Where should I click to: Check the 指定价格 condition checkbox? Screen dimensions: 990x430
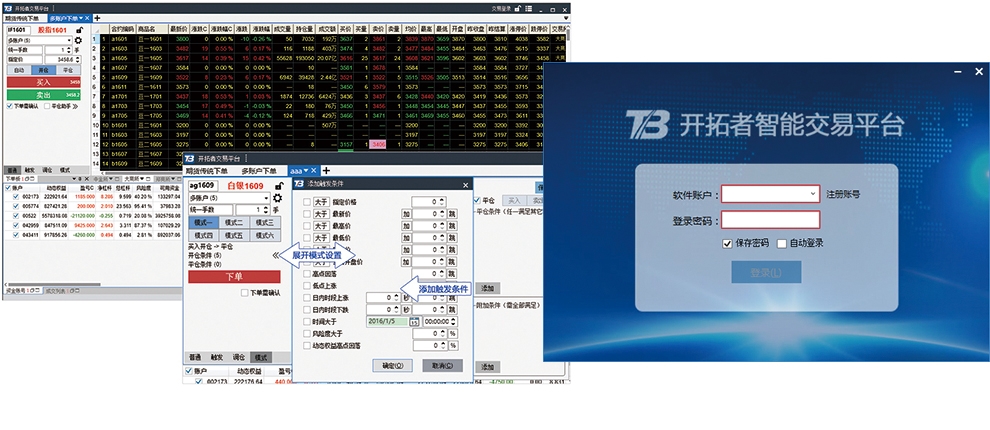[307, 202]
